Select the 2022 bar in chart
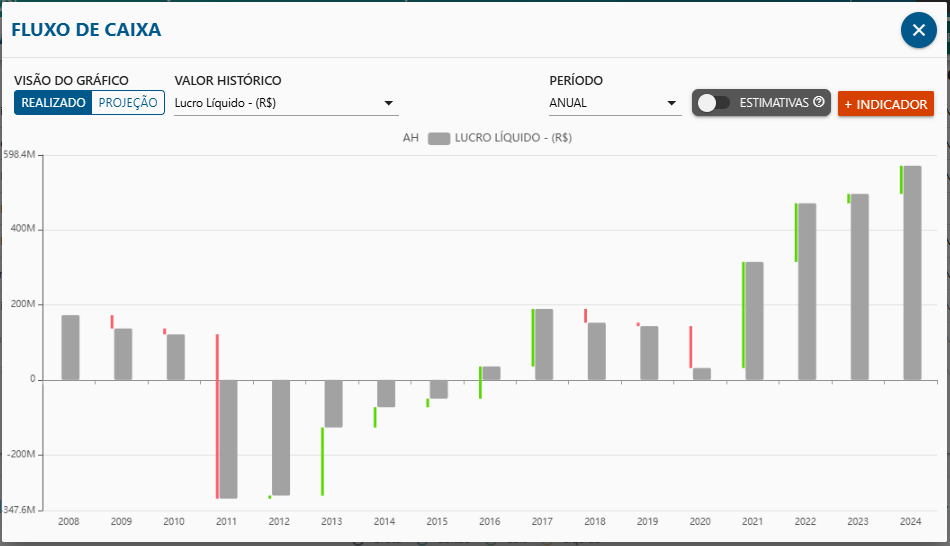The image size is (950, 546). click(x=806, y=291)
